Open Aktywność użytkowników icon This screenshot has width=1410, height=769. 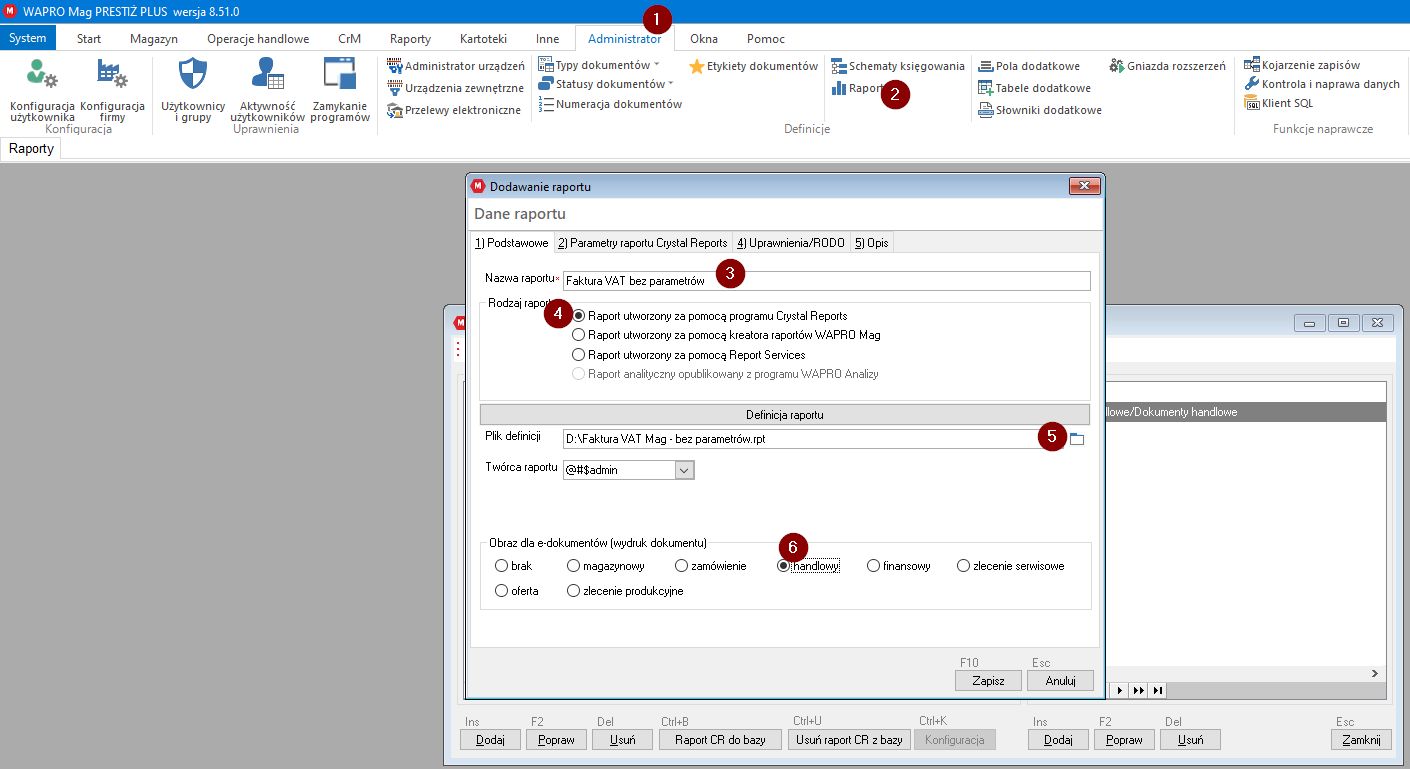[267, 76]
